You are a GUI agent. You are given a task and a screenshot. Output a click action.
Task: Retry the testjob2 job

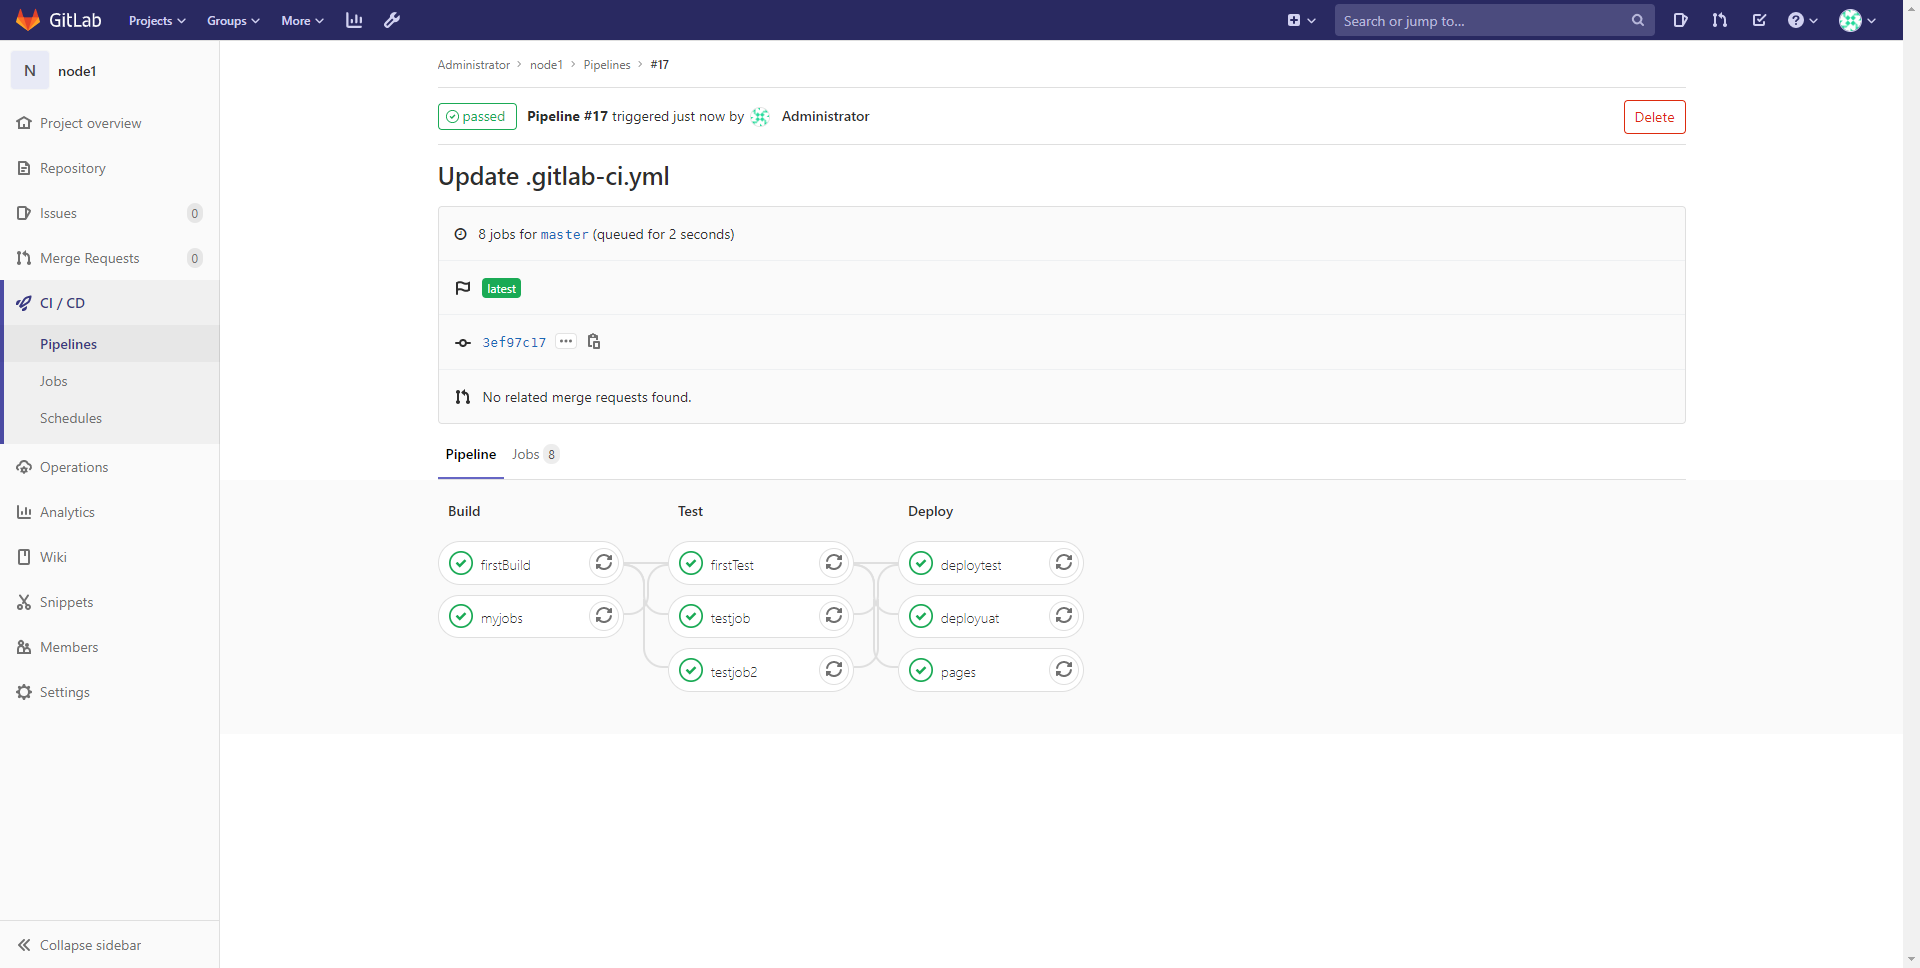pyautogui.click(x=834, y=670)
